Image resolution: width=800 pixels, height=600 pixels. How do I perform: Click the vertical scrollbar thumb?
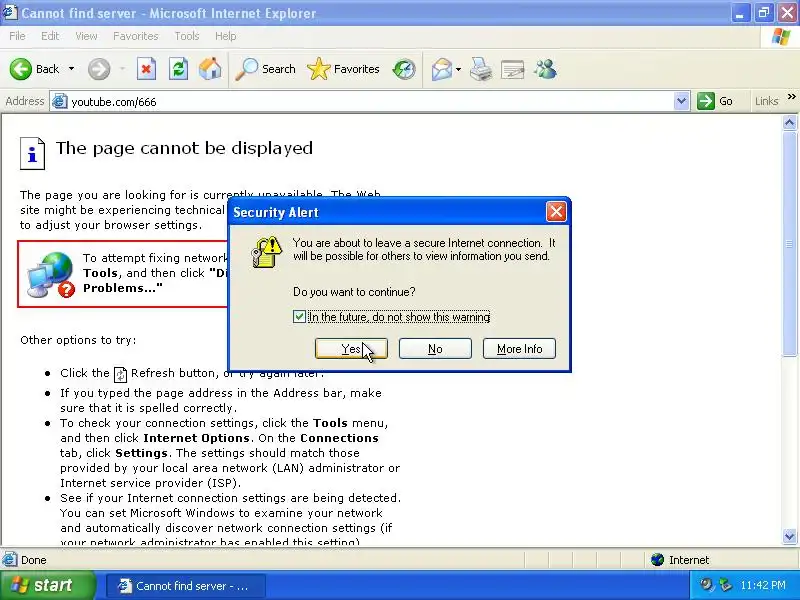[x=789, y=244]
